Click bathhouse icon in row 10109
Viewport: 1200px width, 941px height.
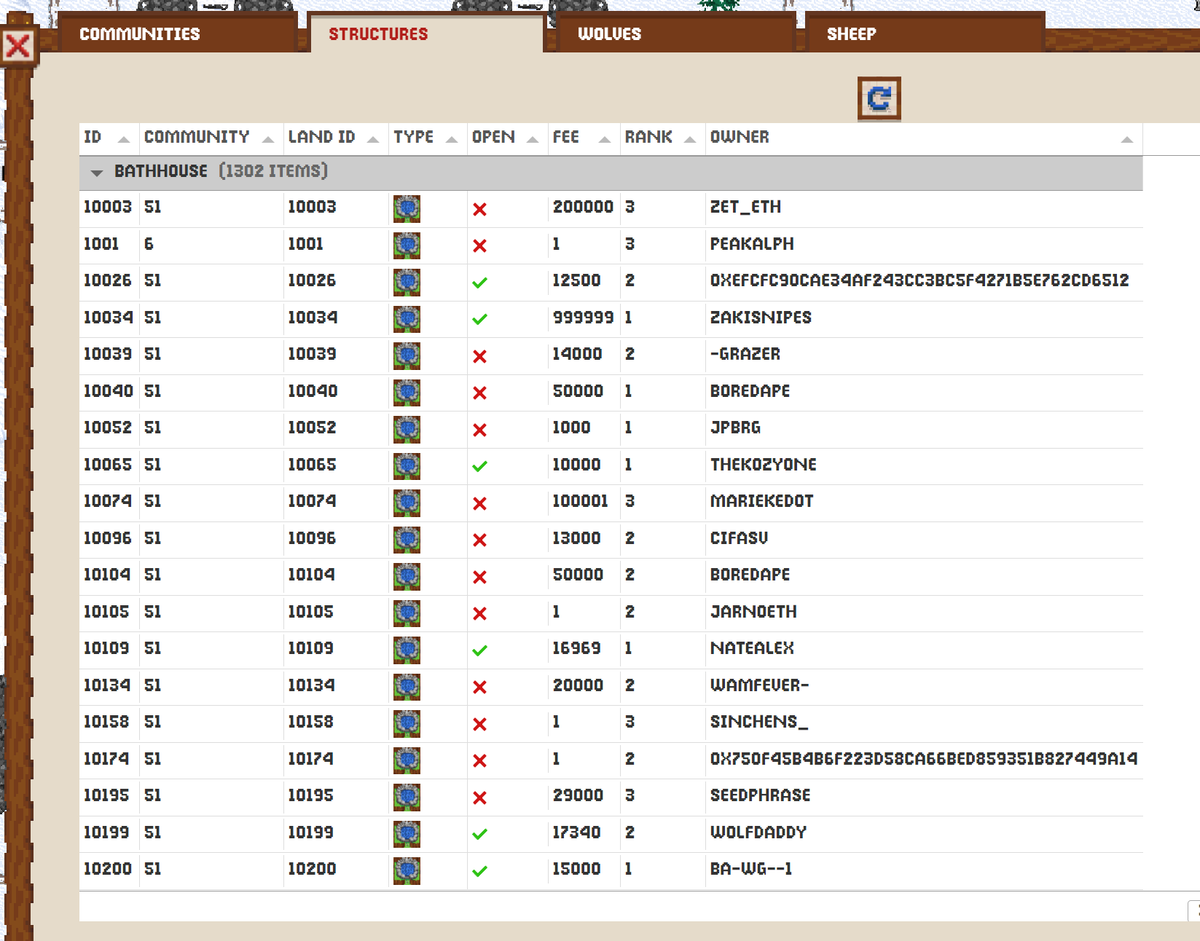pos(406,650)
